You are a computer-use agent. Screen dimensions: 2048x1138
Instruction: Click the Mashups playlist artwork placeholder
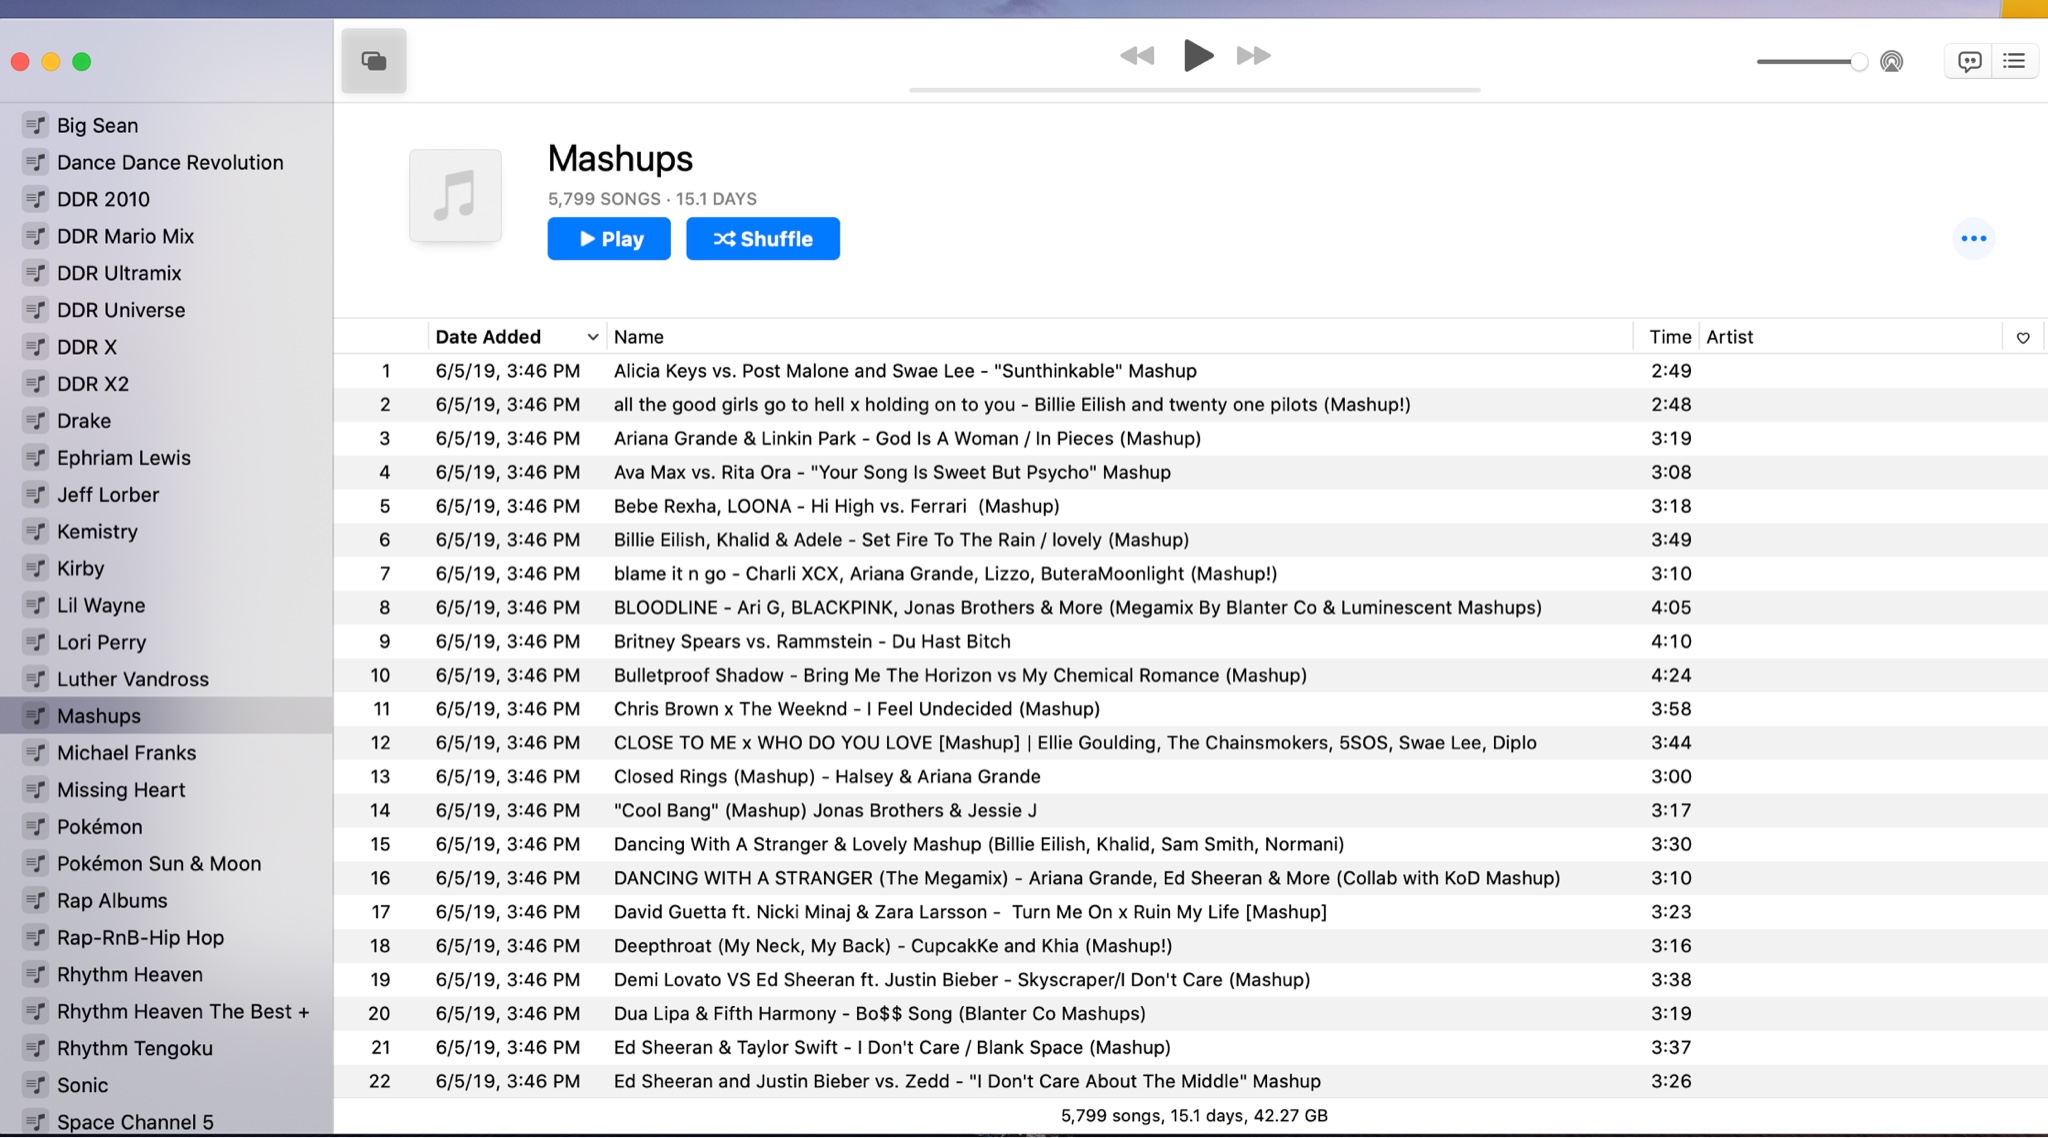(x=455, y=196)
